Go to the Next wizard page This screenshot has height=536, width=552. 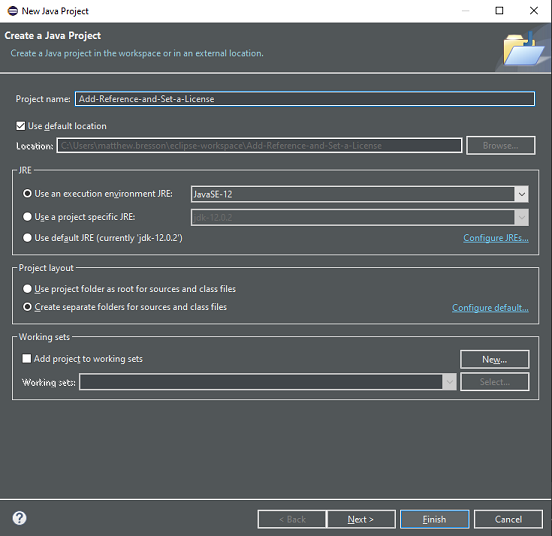point(362,519)
